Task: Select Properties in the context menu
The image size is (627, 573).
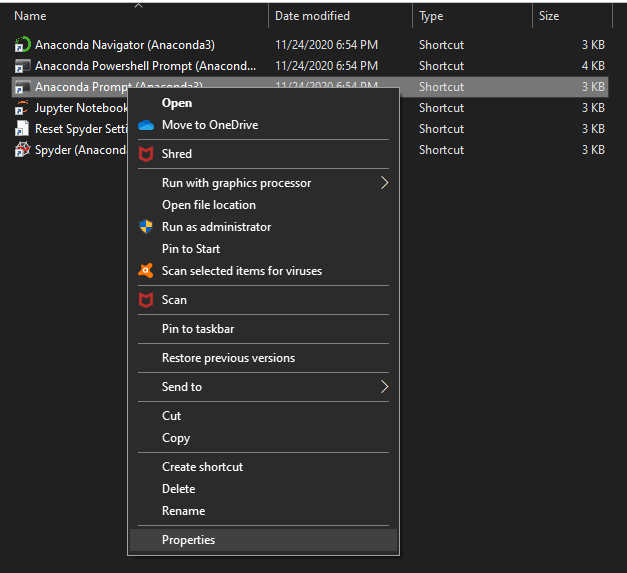Action: (188, 540)
